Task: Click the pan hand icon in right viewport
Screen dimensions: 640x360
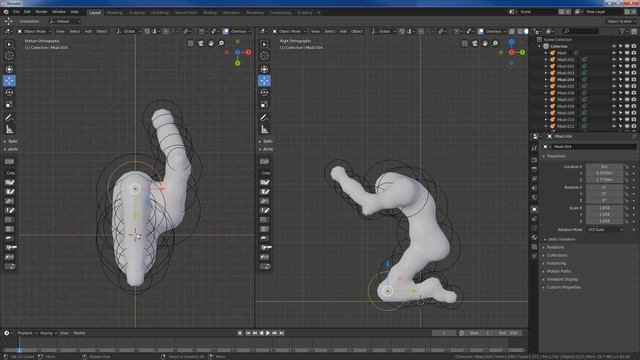Action: click(485, 43)
